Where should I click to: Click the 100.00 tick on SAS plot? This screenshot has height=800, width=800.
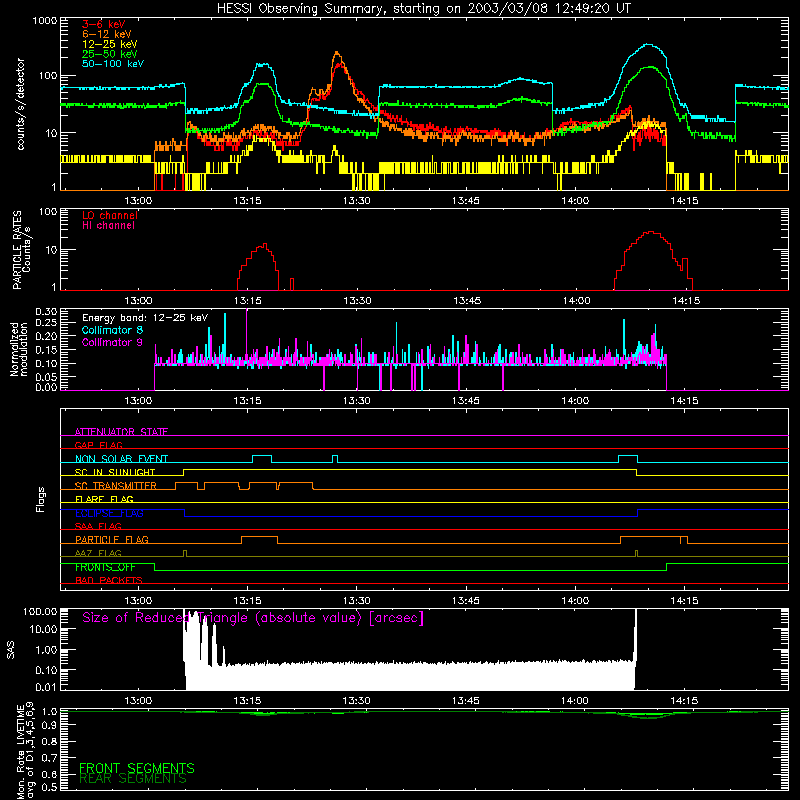(40, 611)
